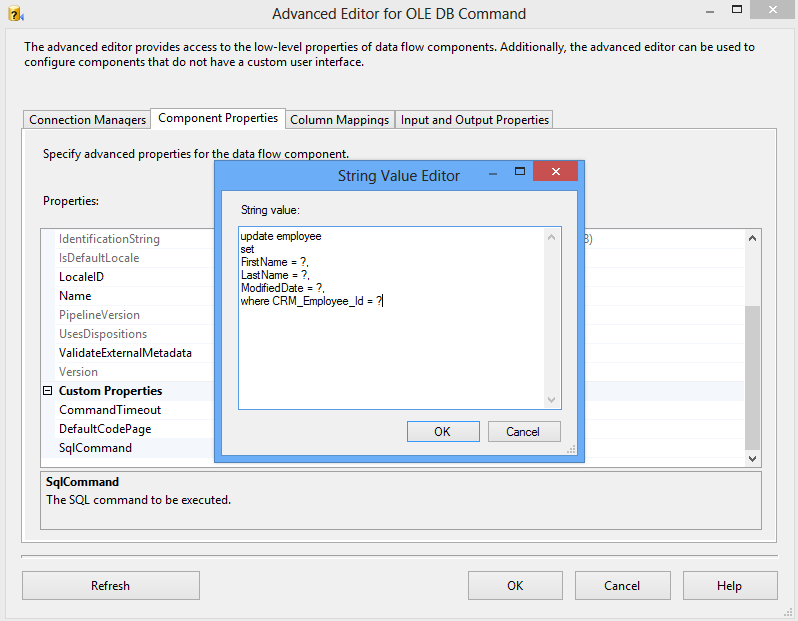Click the Advanced Editor title bar icon
This screenshot has height=621, width=798.
[16, 14]
